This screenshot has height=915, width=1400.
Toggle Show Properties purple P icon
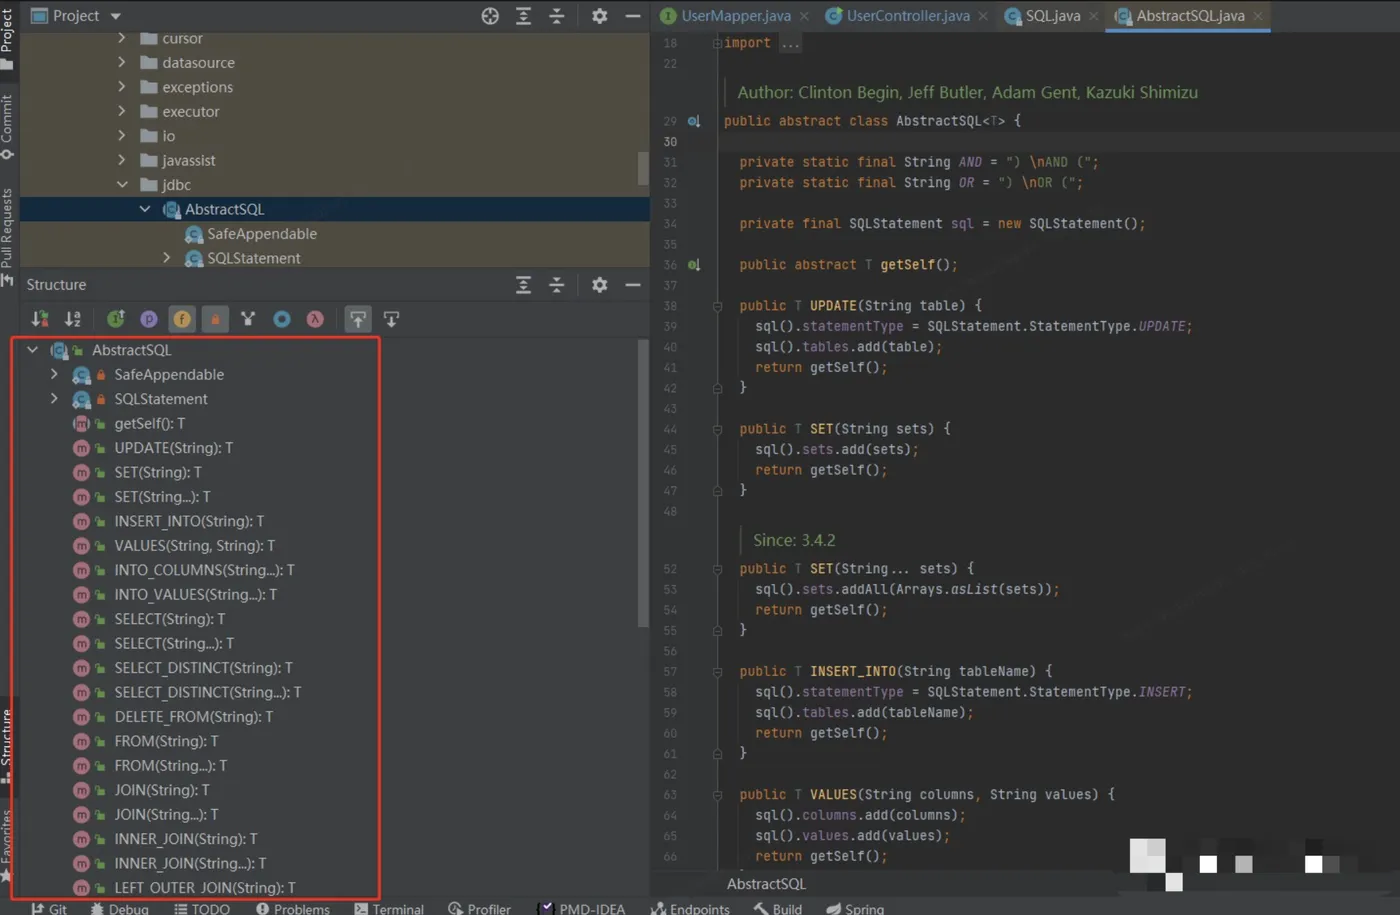pos(149,319)
